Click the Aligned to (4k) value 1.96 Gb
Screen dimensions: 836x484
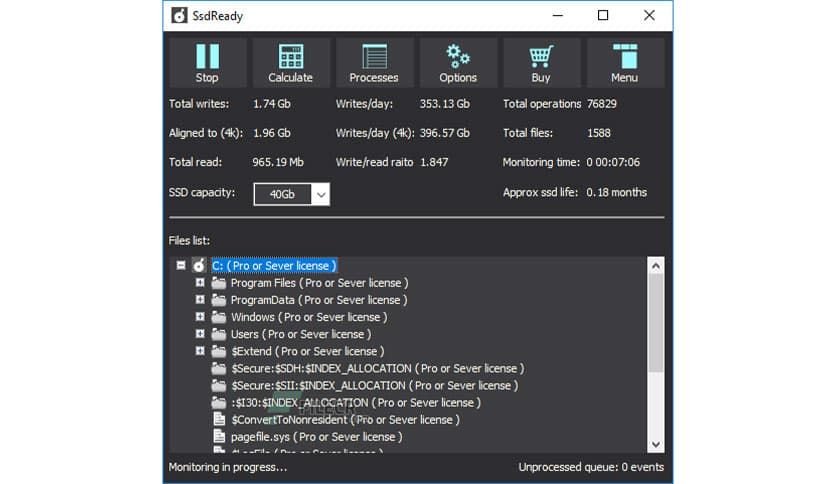[x=272, y=133]
